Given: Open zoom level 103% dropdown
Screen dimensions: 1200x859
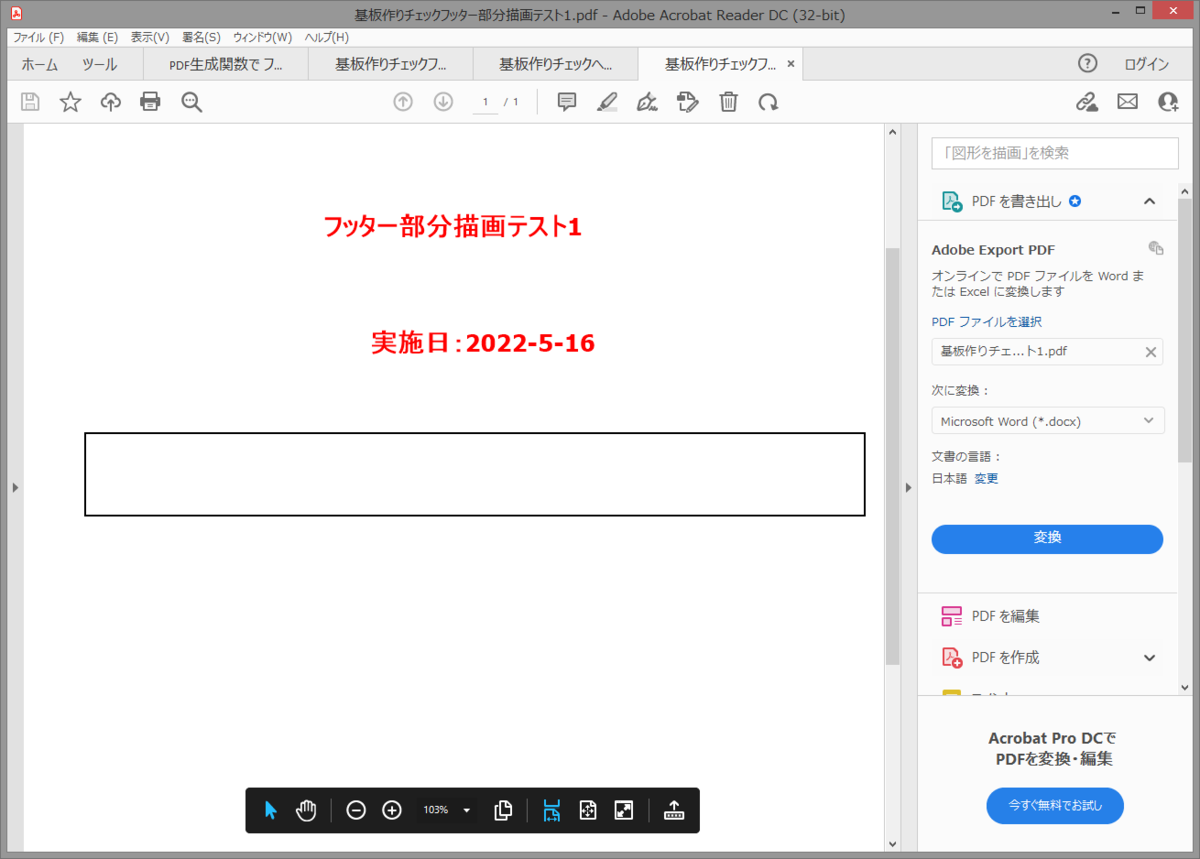Looking at the screenshot, I should tap(446, 810).
